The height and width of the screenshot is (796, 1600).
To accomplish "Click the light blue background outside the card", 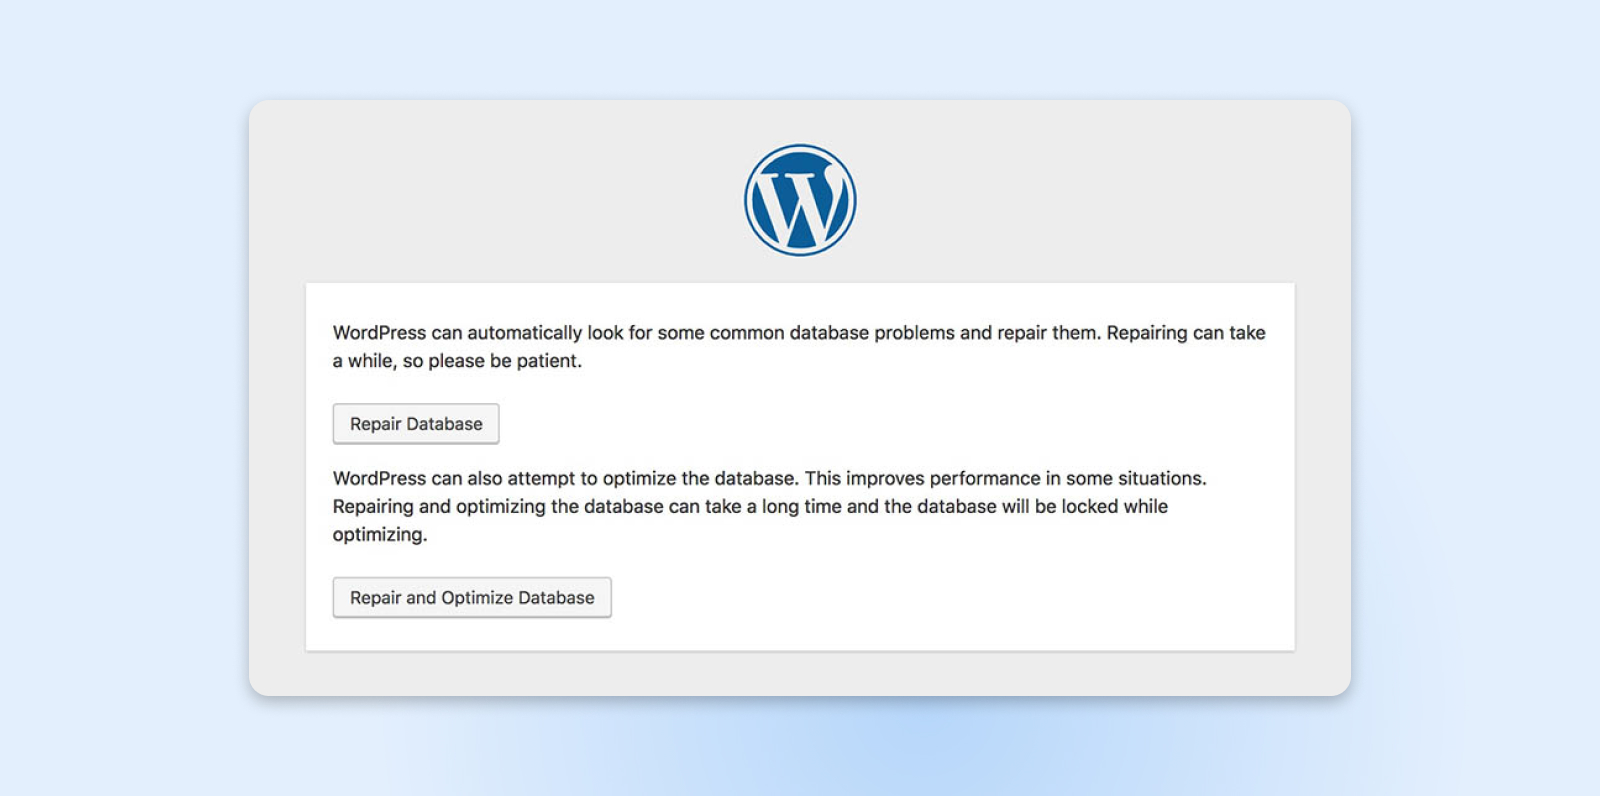I will point(120,400).
